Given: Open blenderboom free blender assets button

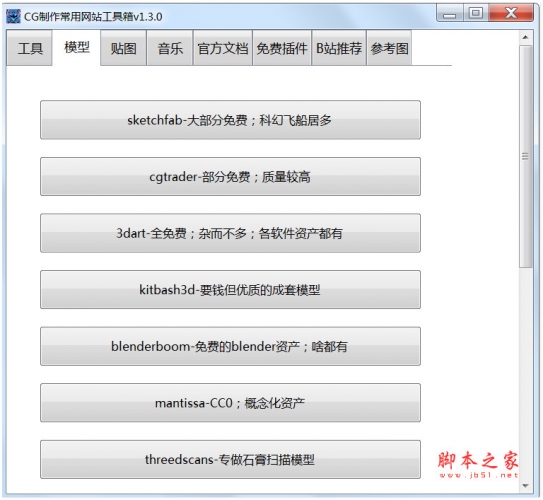Looking at the screenshot, I should [230, 346].
